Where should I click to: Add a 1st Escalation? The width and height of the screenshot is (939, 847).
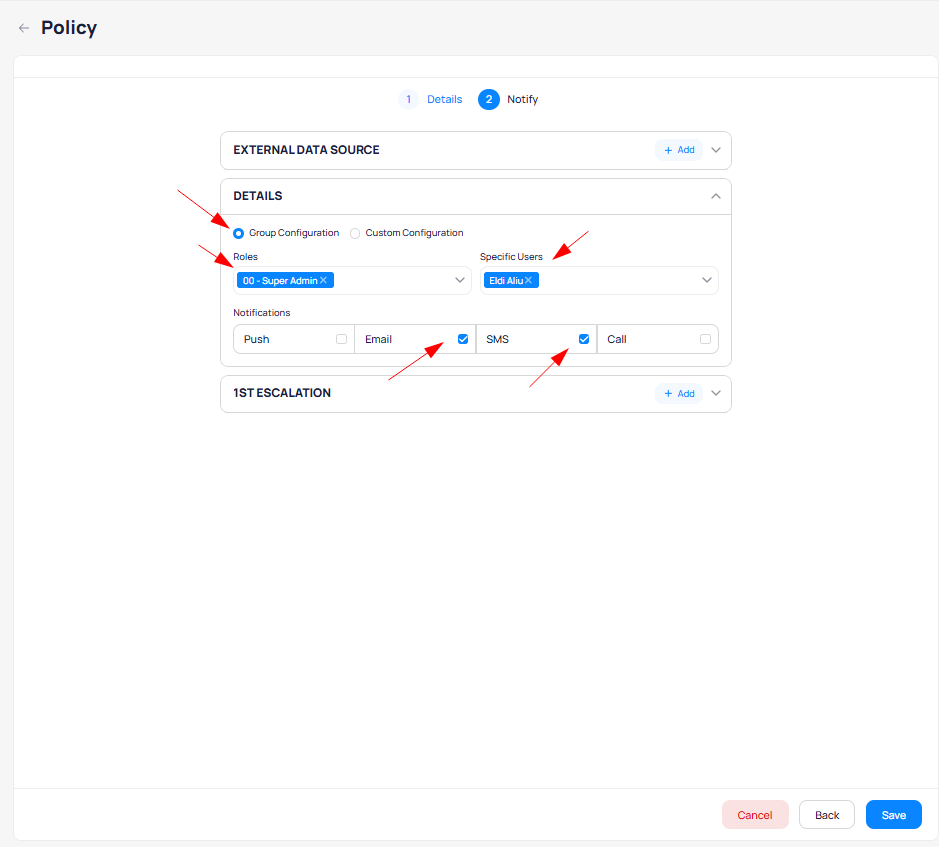pyautogui.click(x=678, y=394)
